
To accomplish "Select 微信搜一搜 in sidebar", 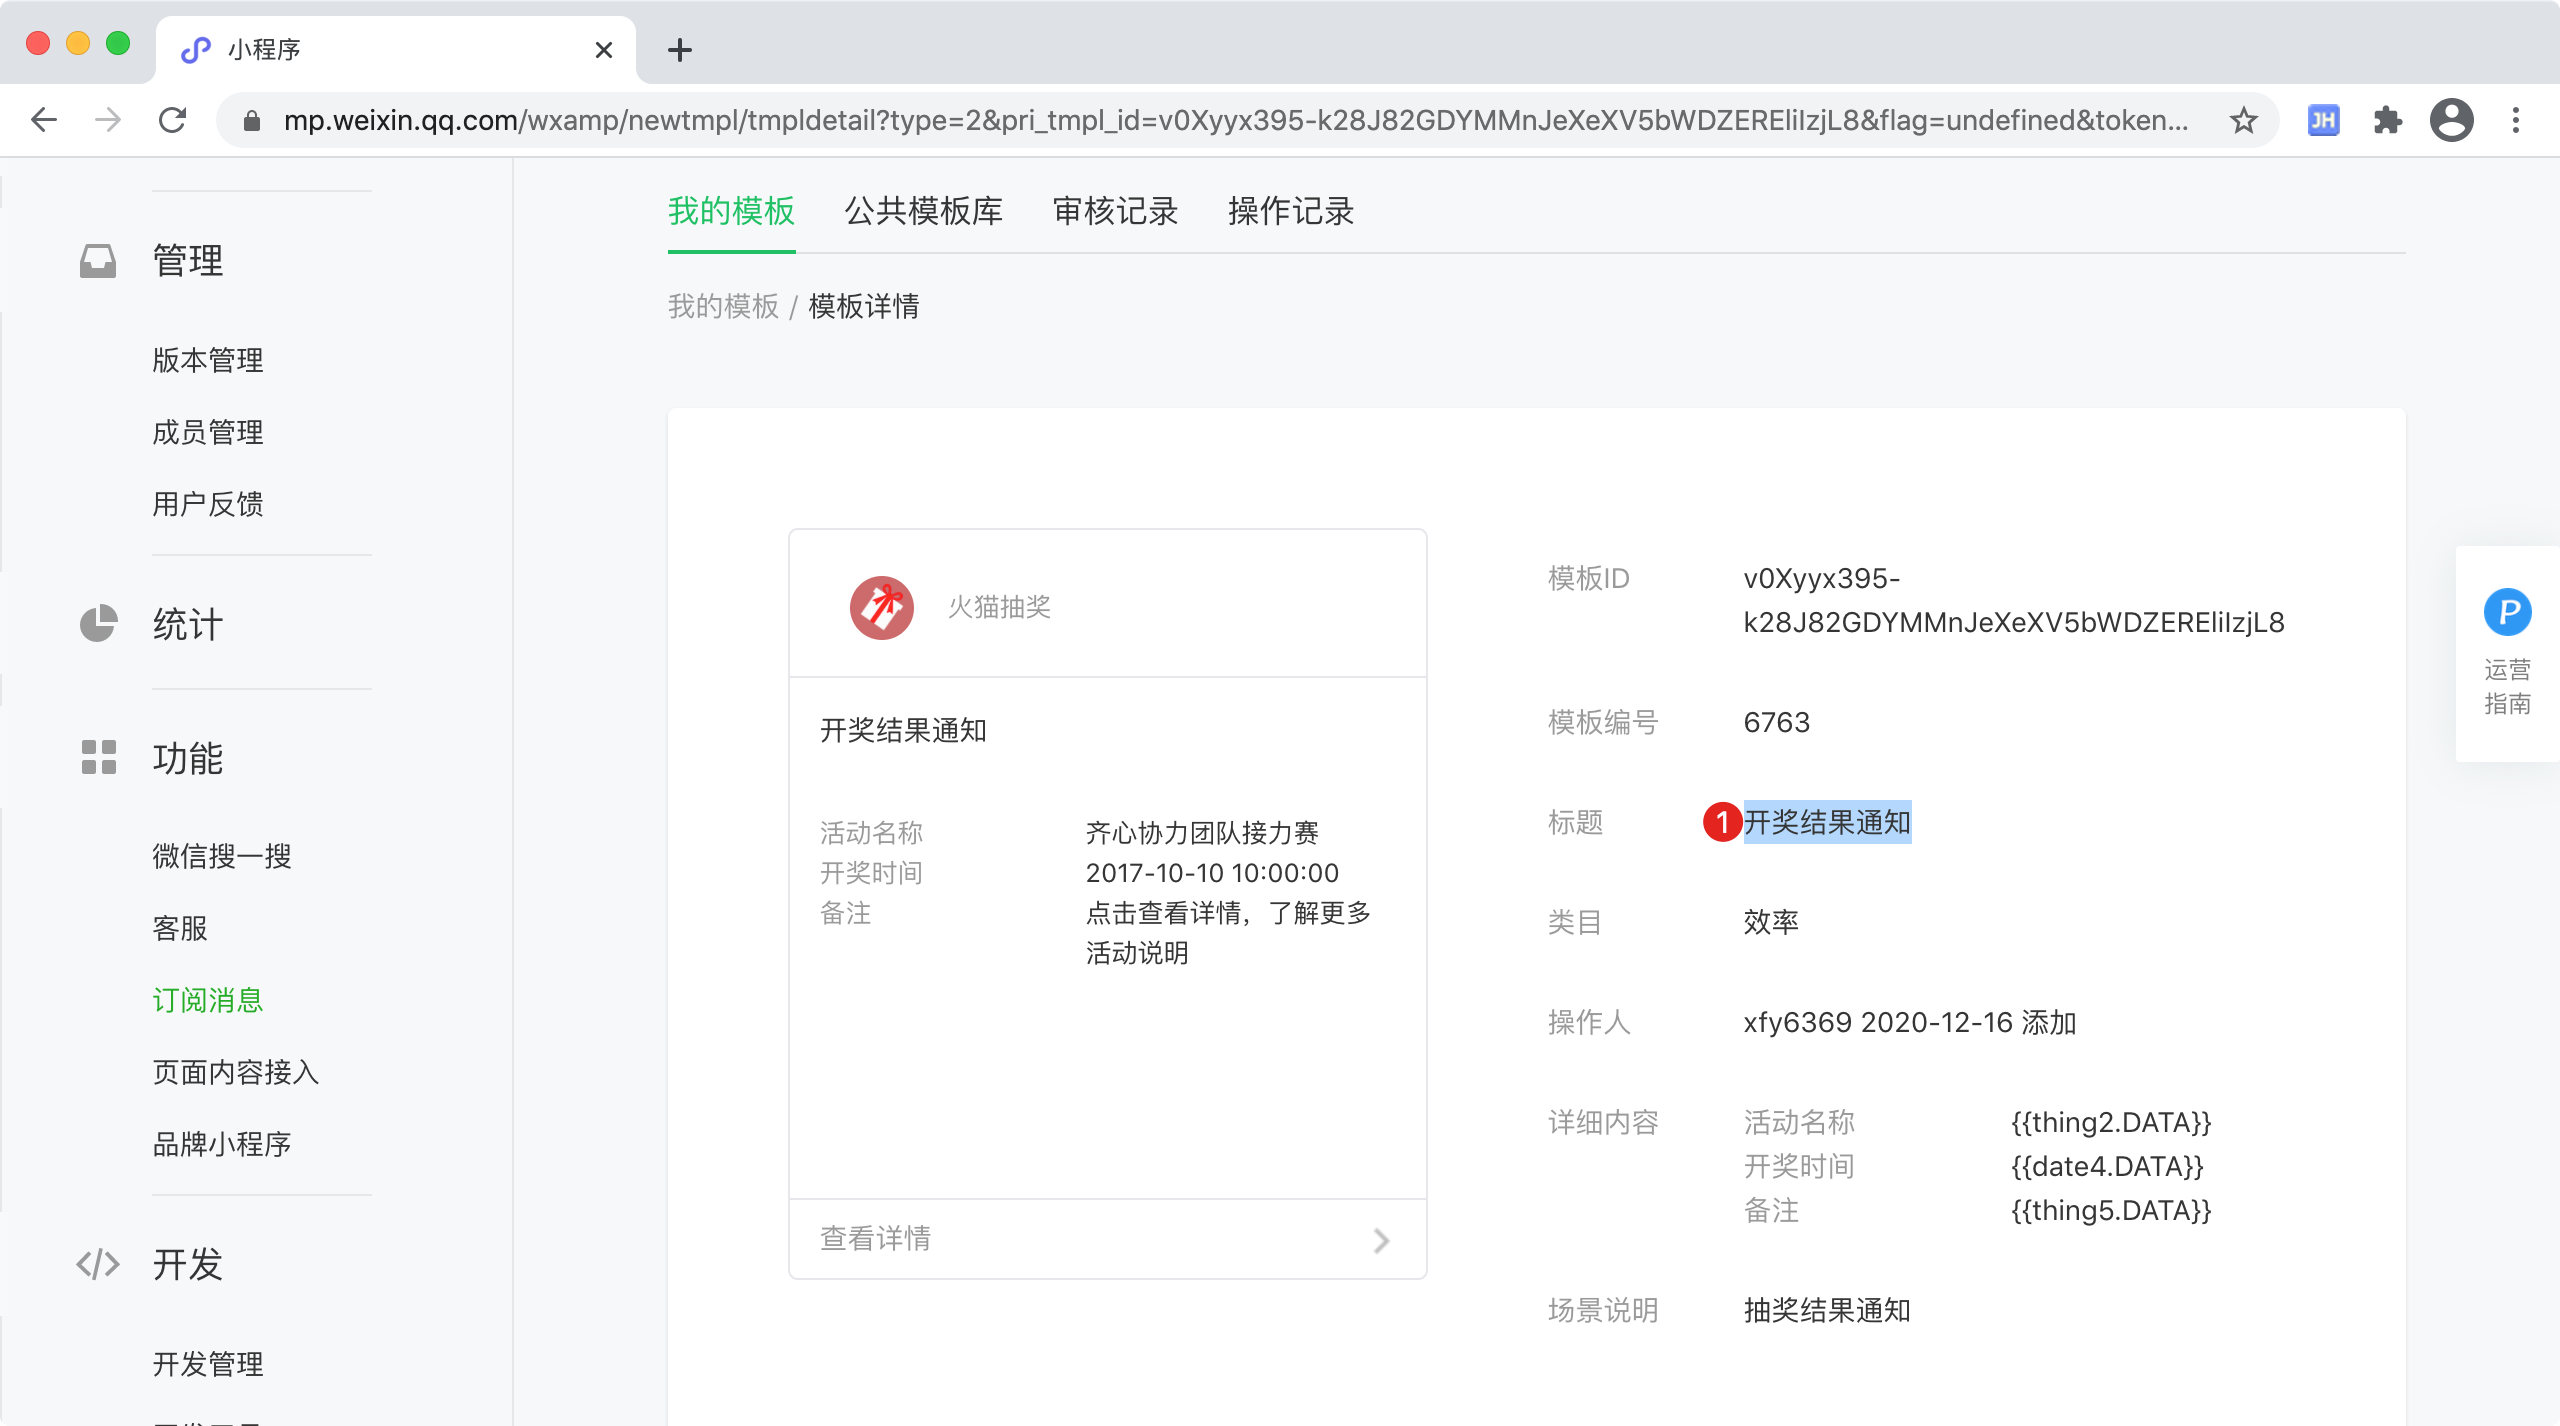I will [x=222, y=856].
